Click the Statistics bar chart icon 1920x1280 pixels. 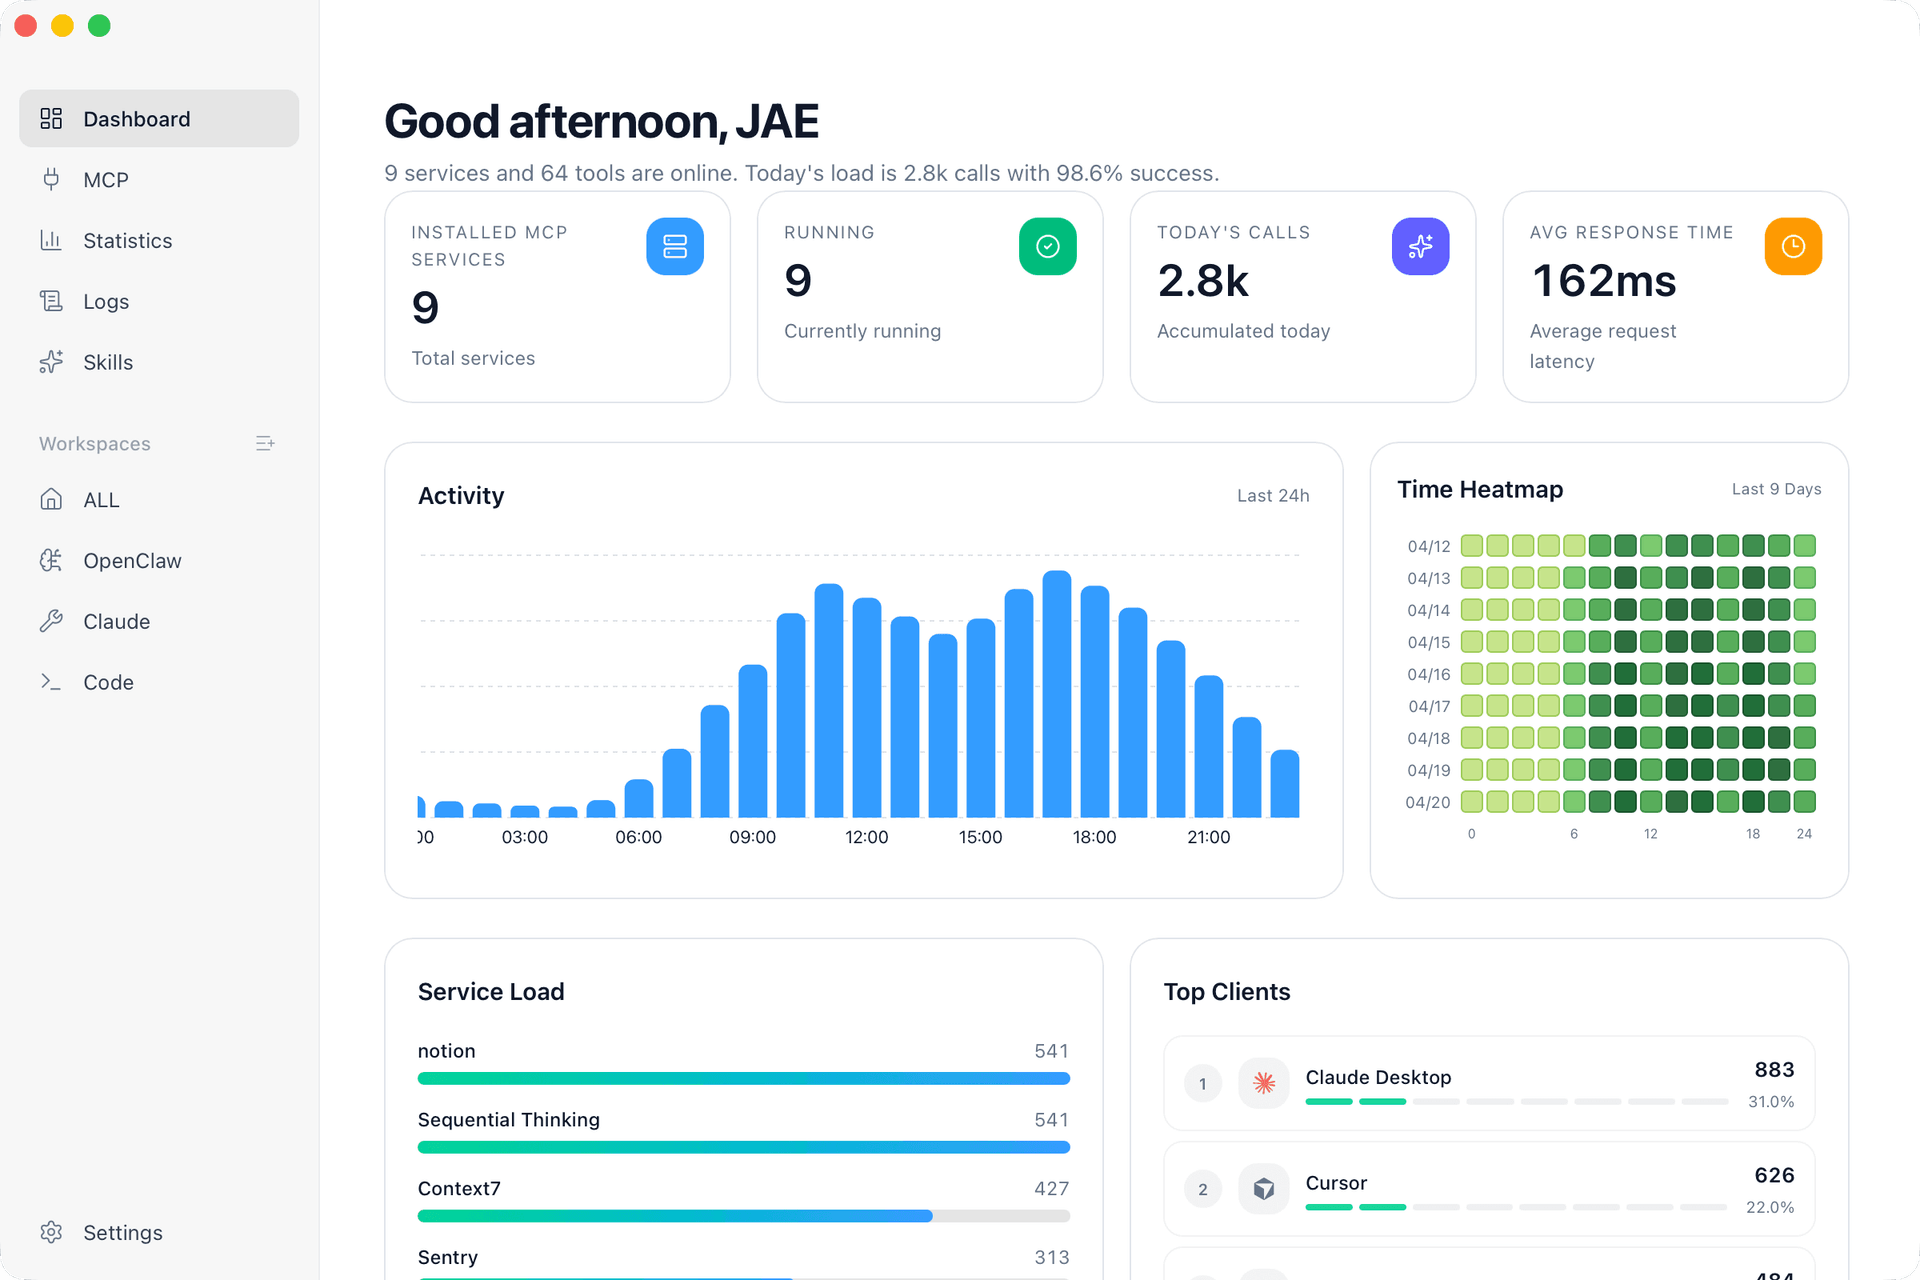coord(51,241)
